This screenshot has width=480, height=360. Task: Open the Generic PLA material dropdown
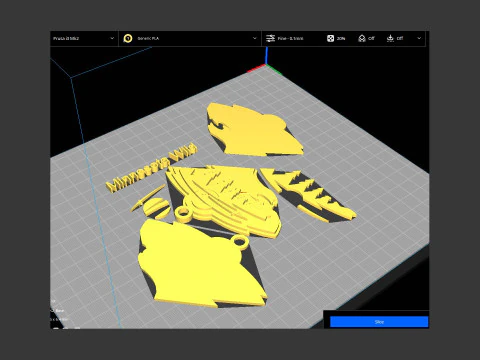190,38
